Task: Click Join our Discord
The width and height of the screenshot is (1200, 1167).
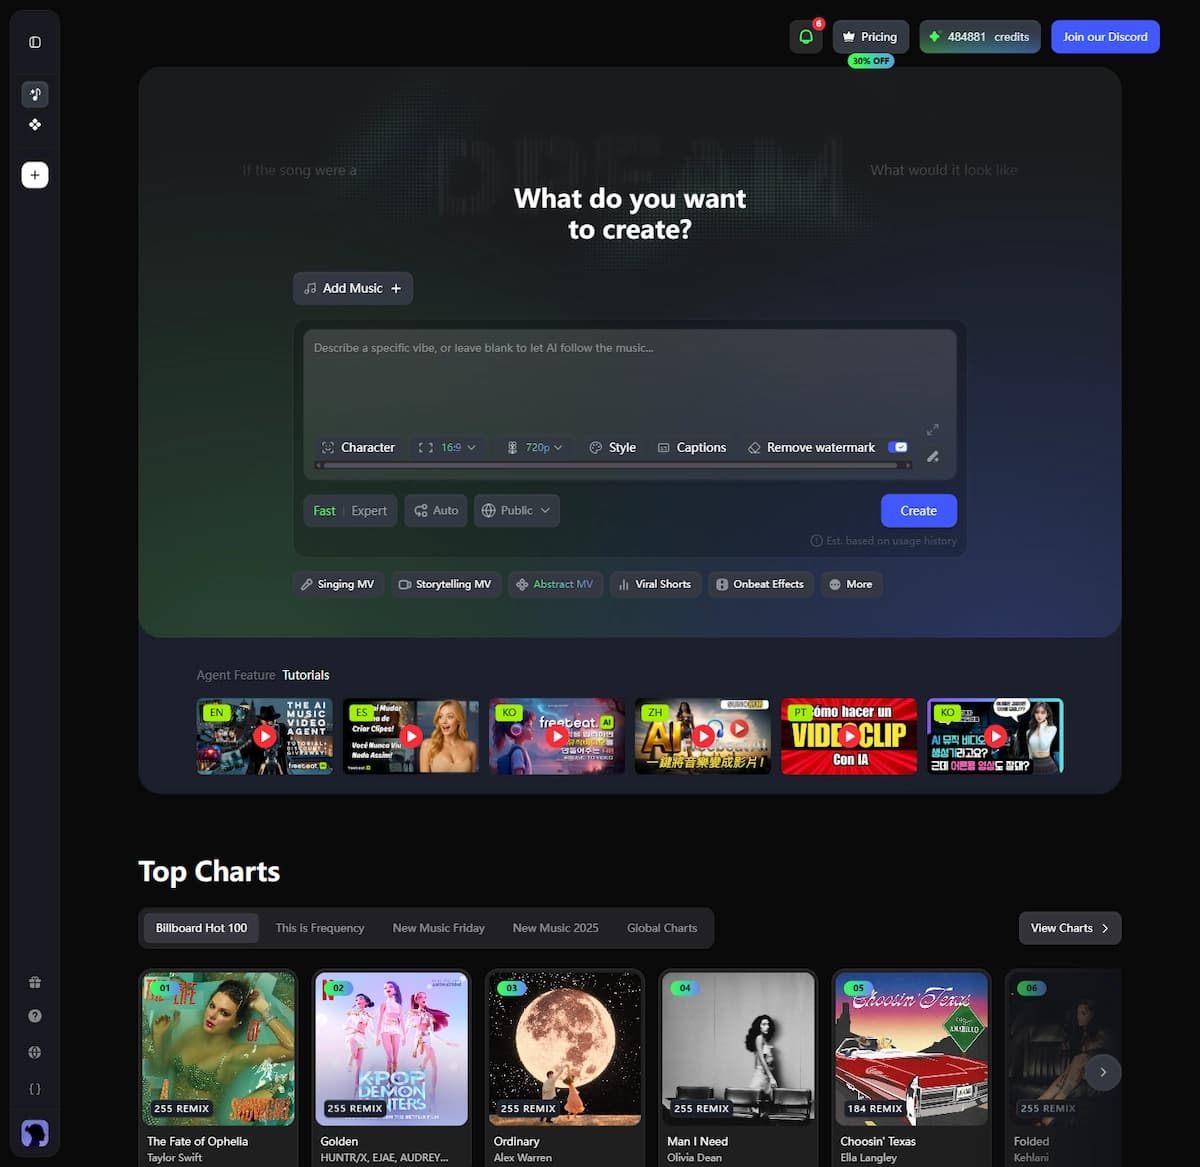Action: pyautogui.click(x=1105, y=37)
